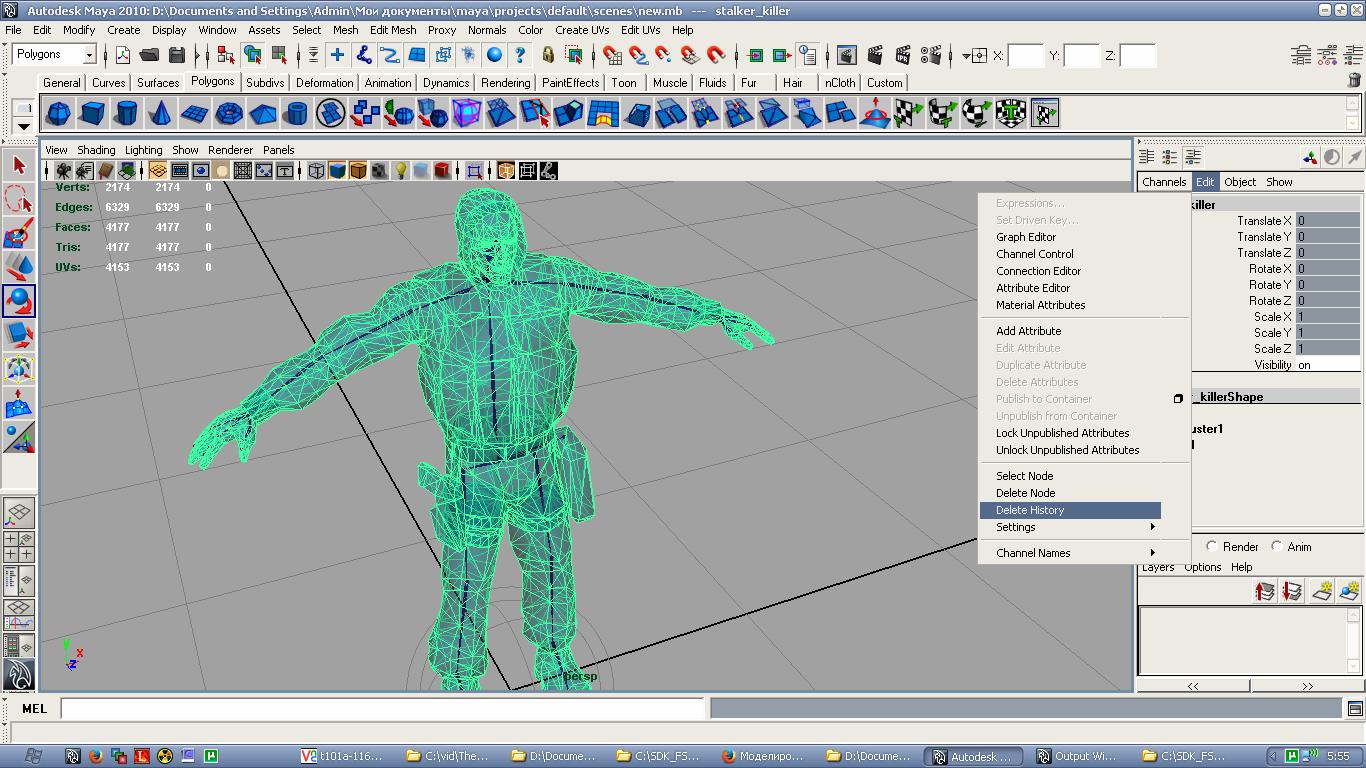Screen dimensions: 1366x768
Task: Create a polygon cube from the shelf
Action: (x=93, y=114)
